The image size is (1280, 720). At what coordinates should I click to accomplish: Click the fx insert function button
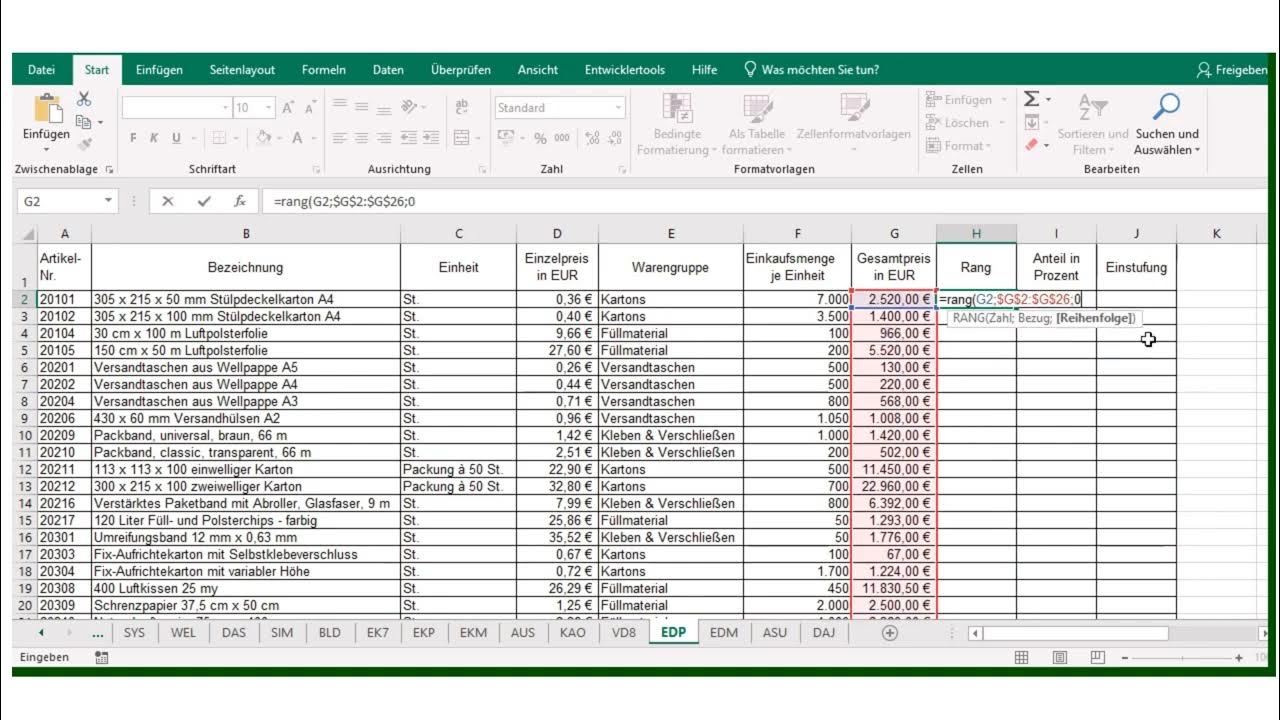coord(240,201)
